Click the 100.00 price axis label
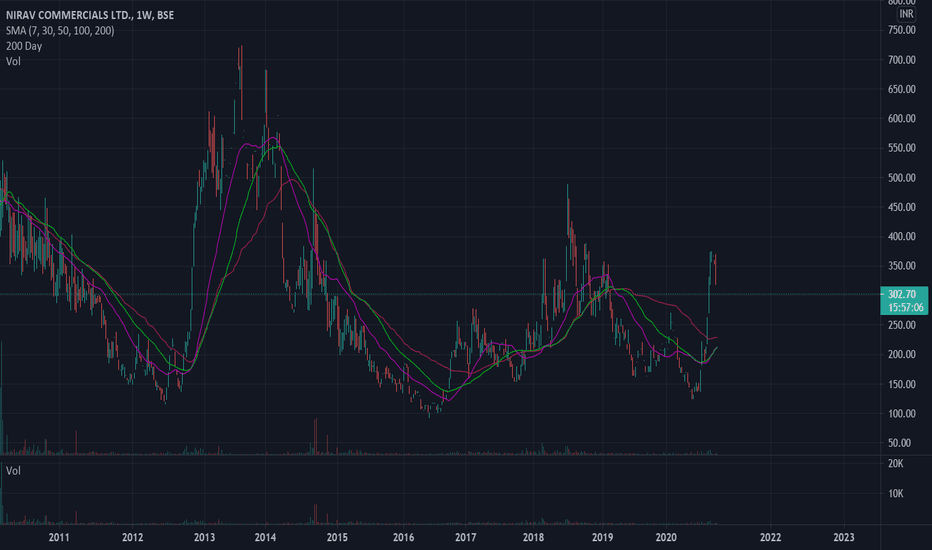This screenshot has height=550, width=932. (x=902, y=413)
